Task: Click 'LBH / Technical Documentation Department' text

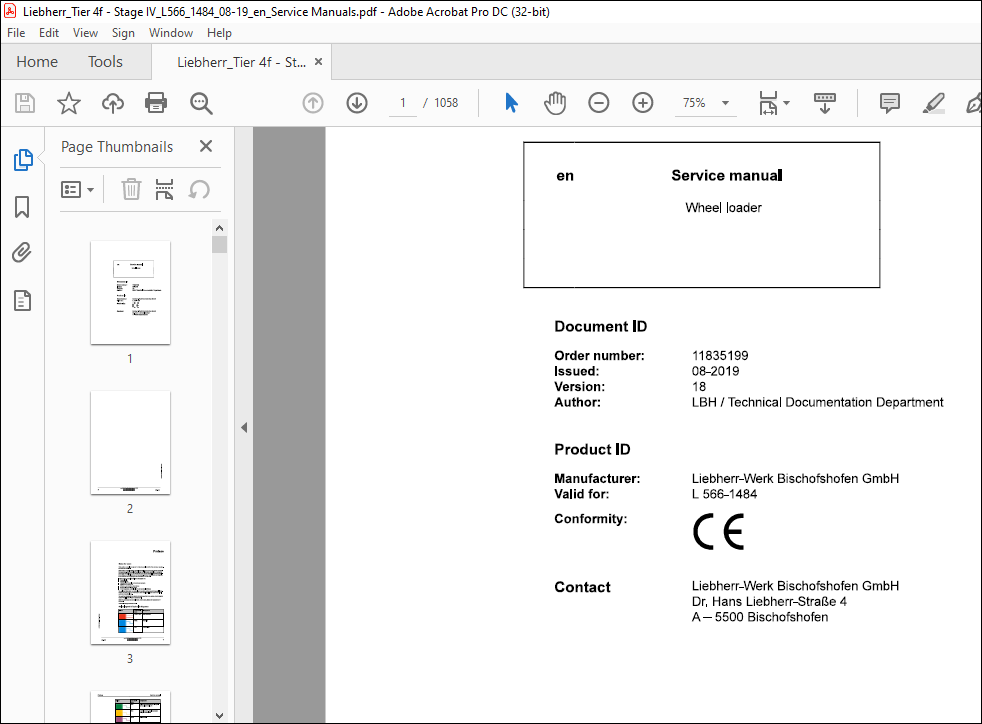Action: (817, 402)
